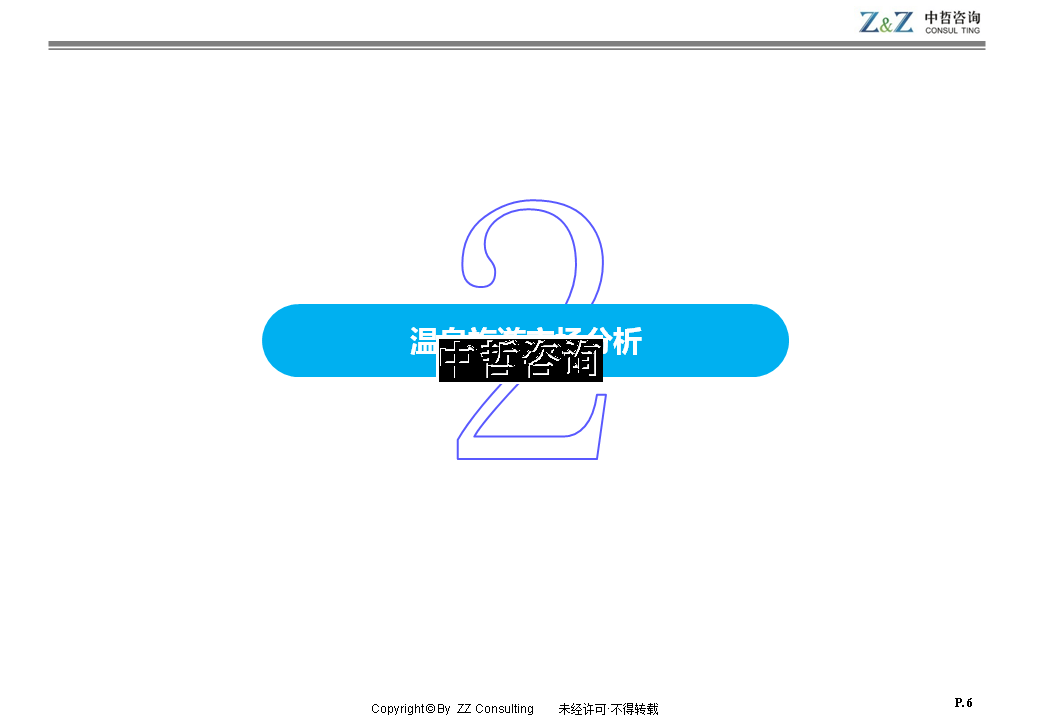Select the gray horizontal divider line
Viewport: 1040px width, 720px height.
[516, 45]
